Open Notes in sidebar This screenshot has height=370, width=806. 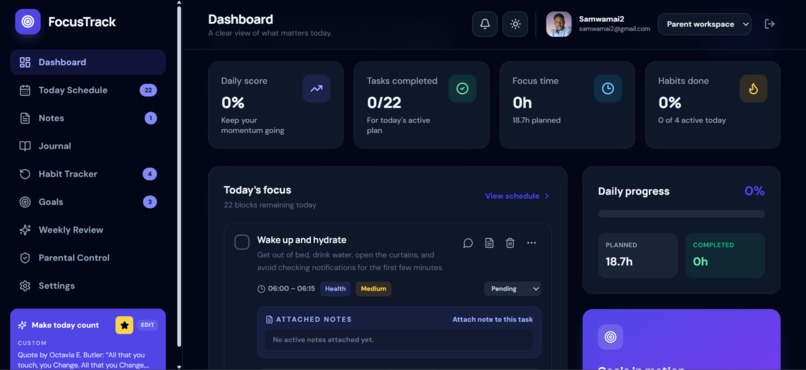(88, 118)
